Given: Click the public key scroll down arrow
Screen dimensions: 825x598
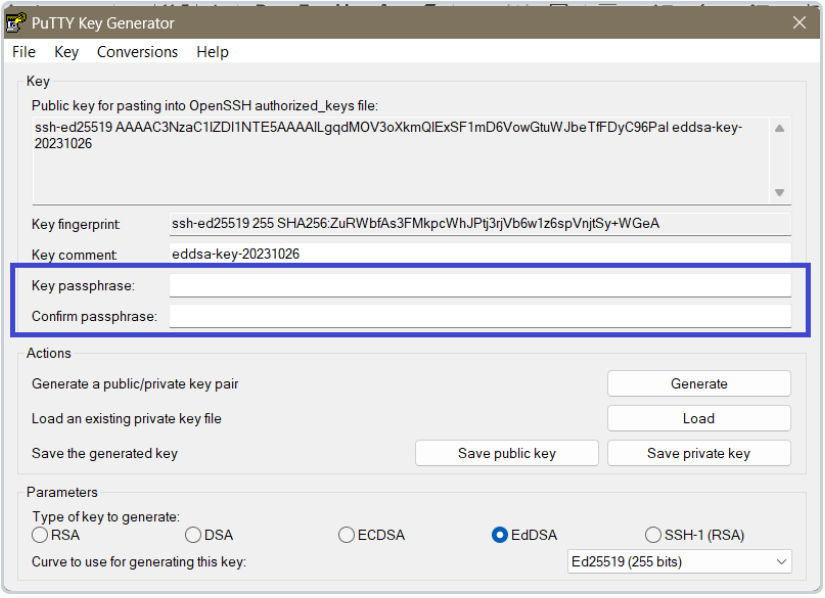Looking at the screenshot, I should pos(780,192).
